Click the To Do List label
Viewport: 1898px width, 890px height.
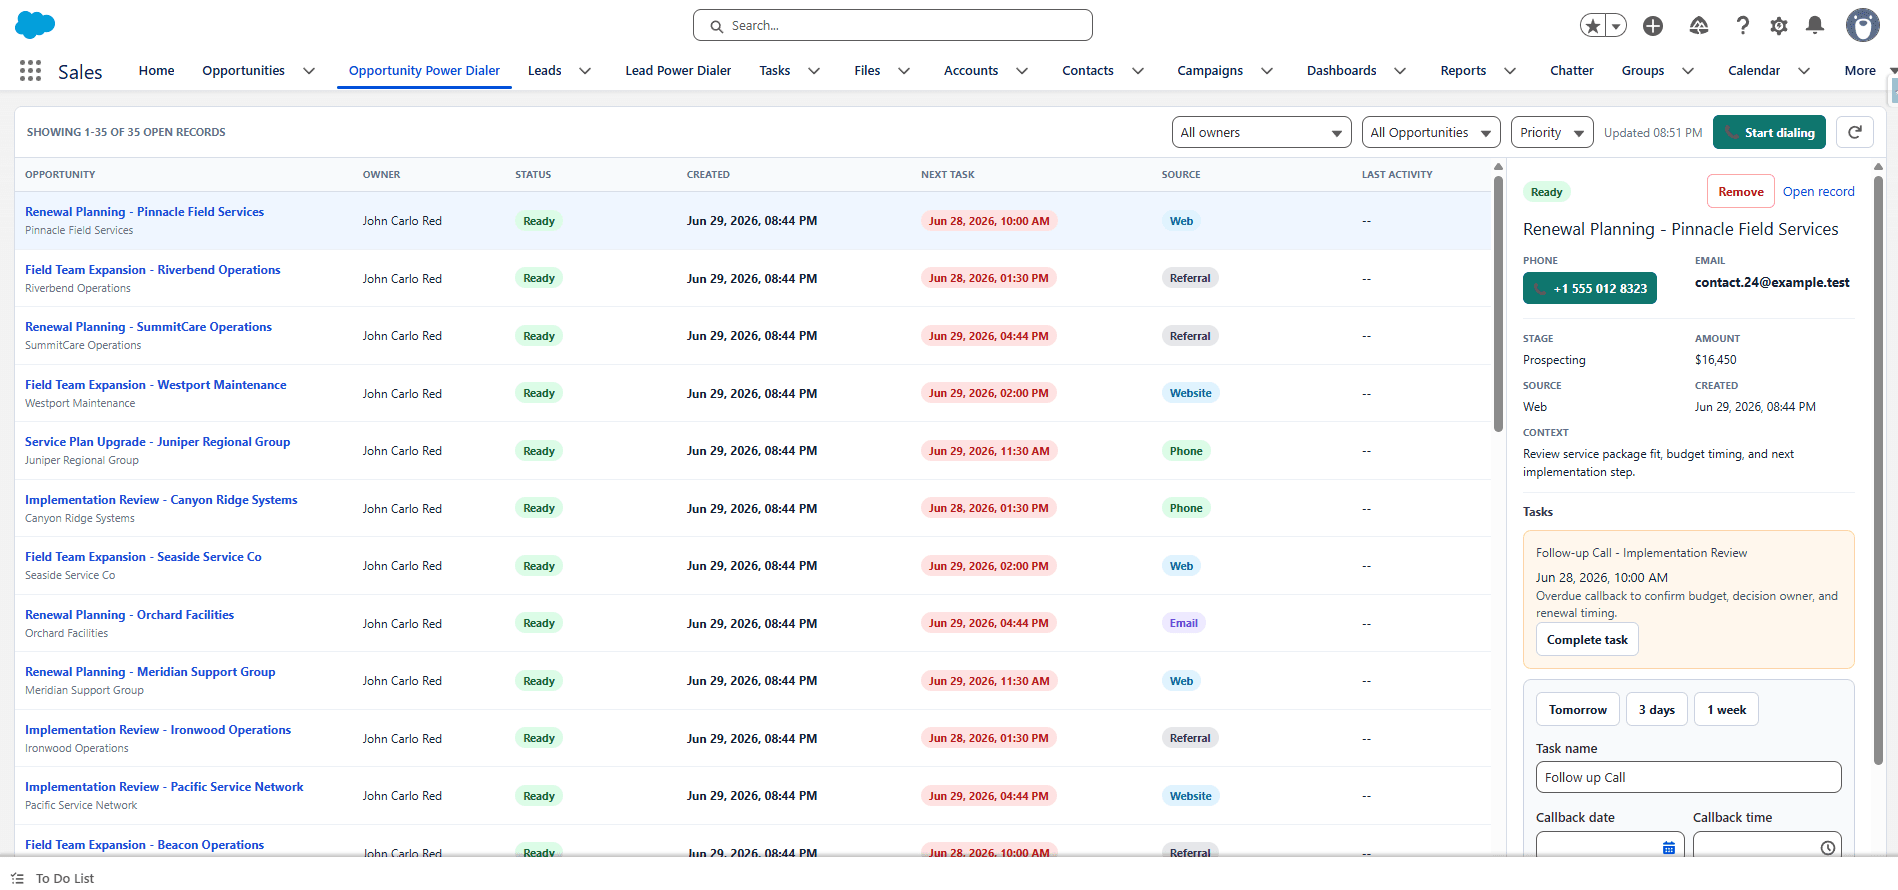65,878
